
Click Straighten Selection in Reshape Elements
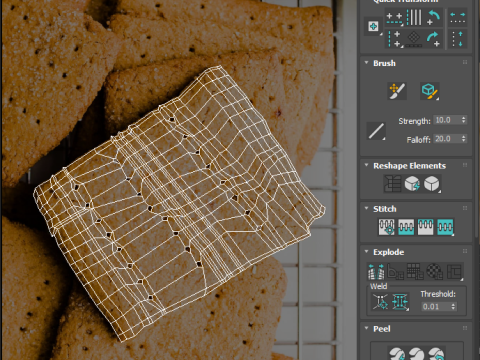click(393, 184)
